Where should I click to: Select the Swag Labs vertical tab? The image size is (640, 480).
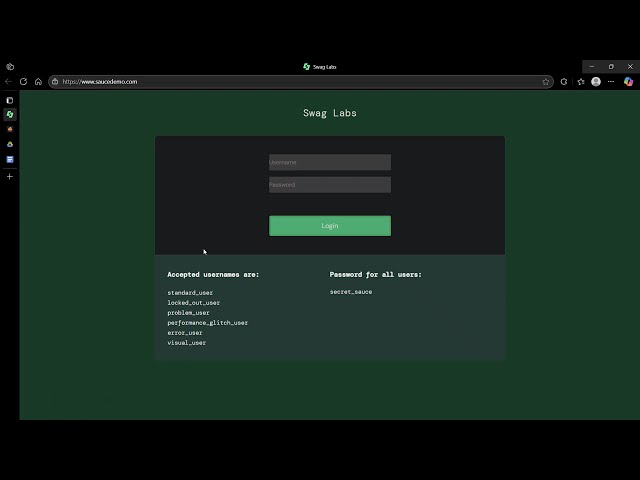click(x=10, y=115)
